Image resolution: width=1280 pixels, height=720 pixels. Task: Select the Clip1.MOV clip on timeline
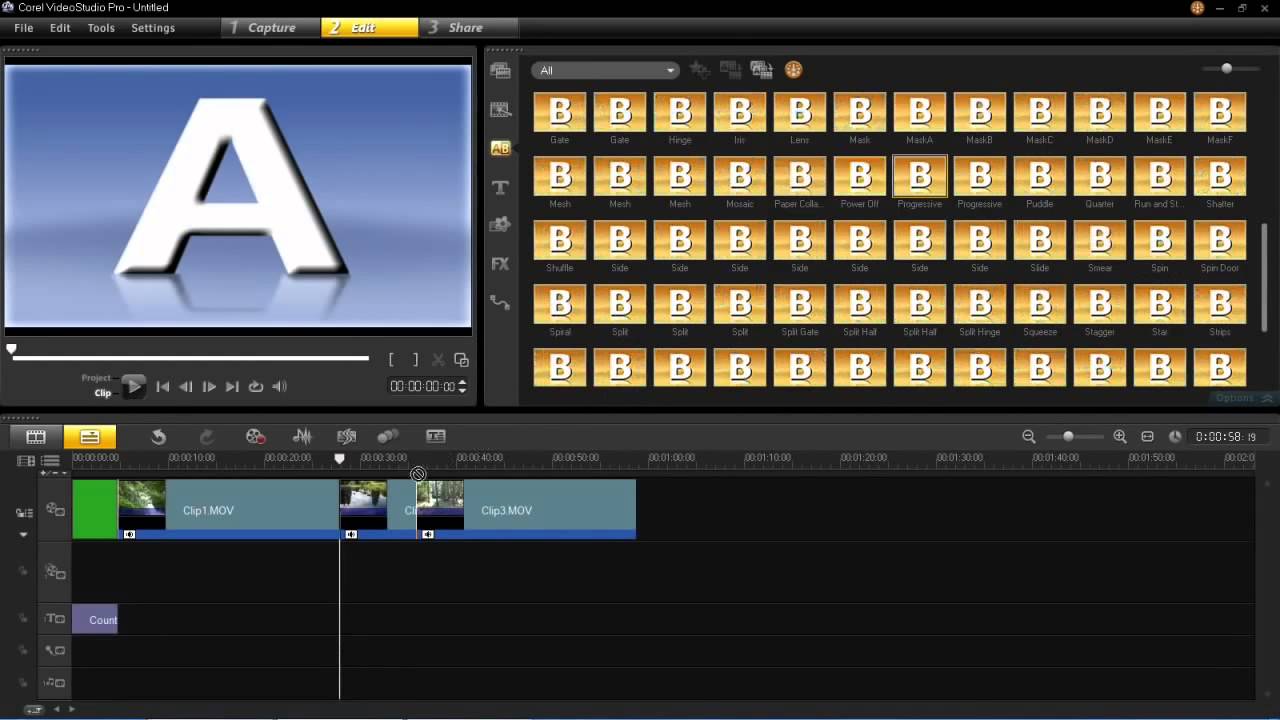229,510
